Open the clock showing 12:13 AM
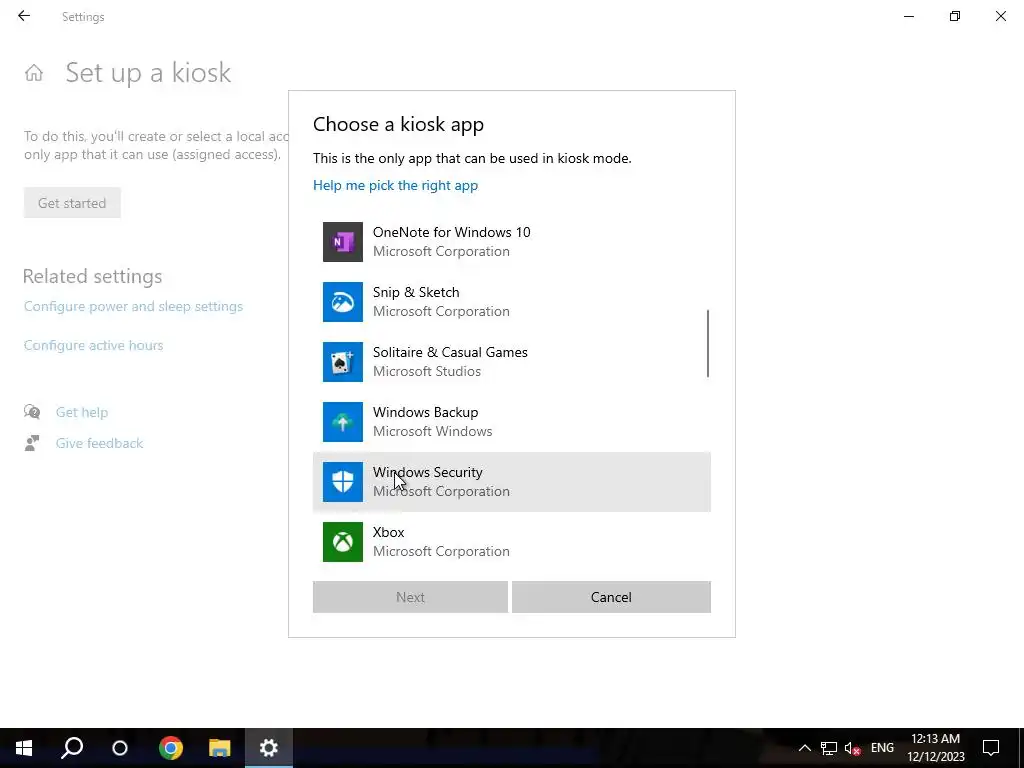Viewport: 1024px width, 768px height. coord(935,748)
